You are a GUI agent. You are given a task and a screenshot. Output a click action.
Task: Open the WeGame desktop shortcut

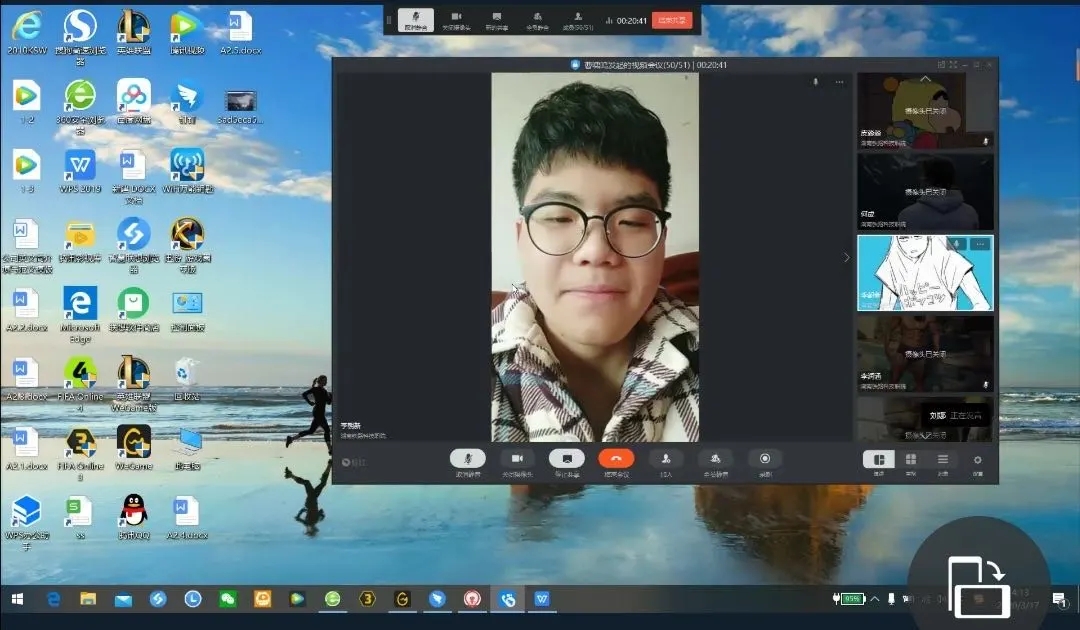134,448
